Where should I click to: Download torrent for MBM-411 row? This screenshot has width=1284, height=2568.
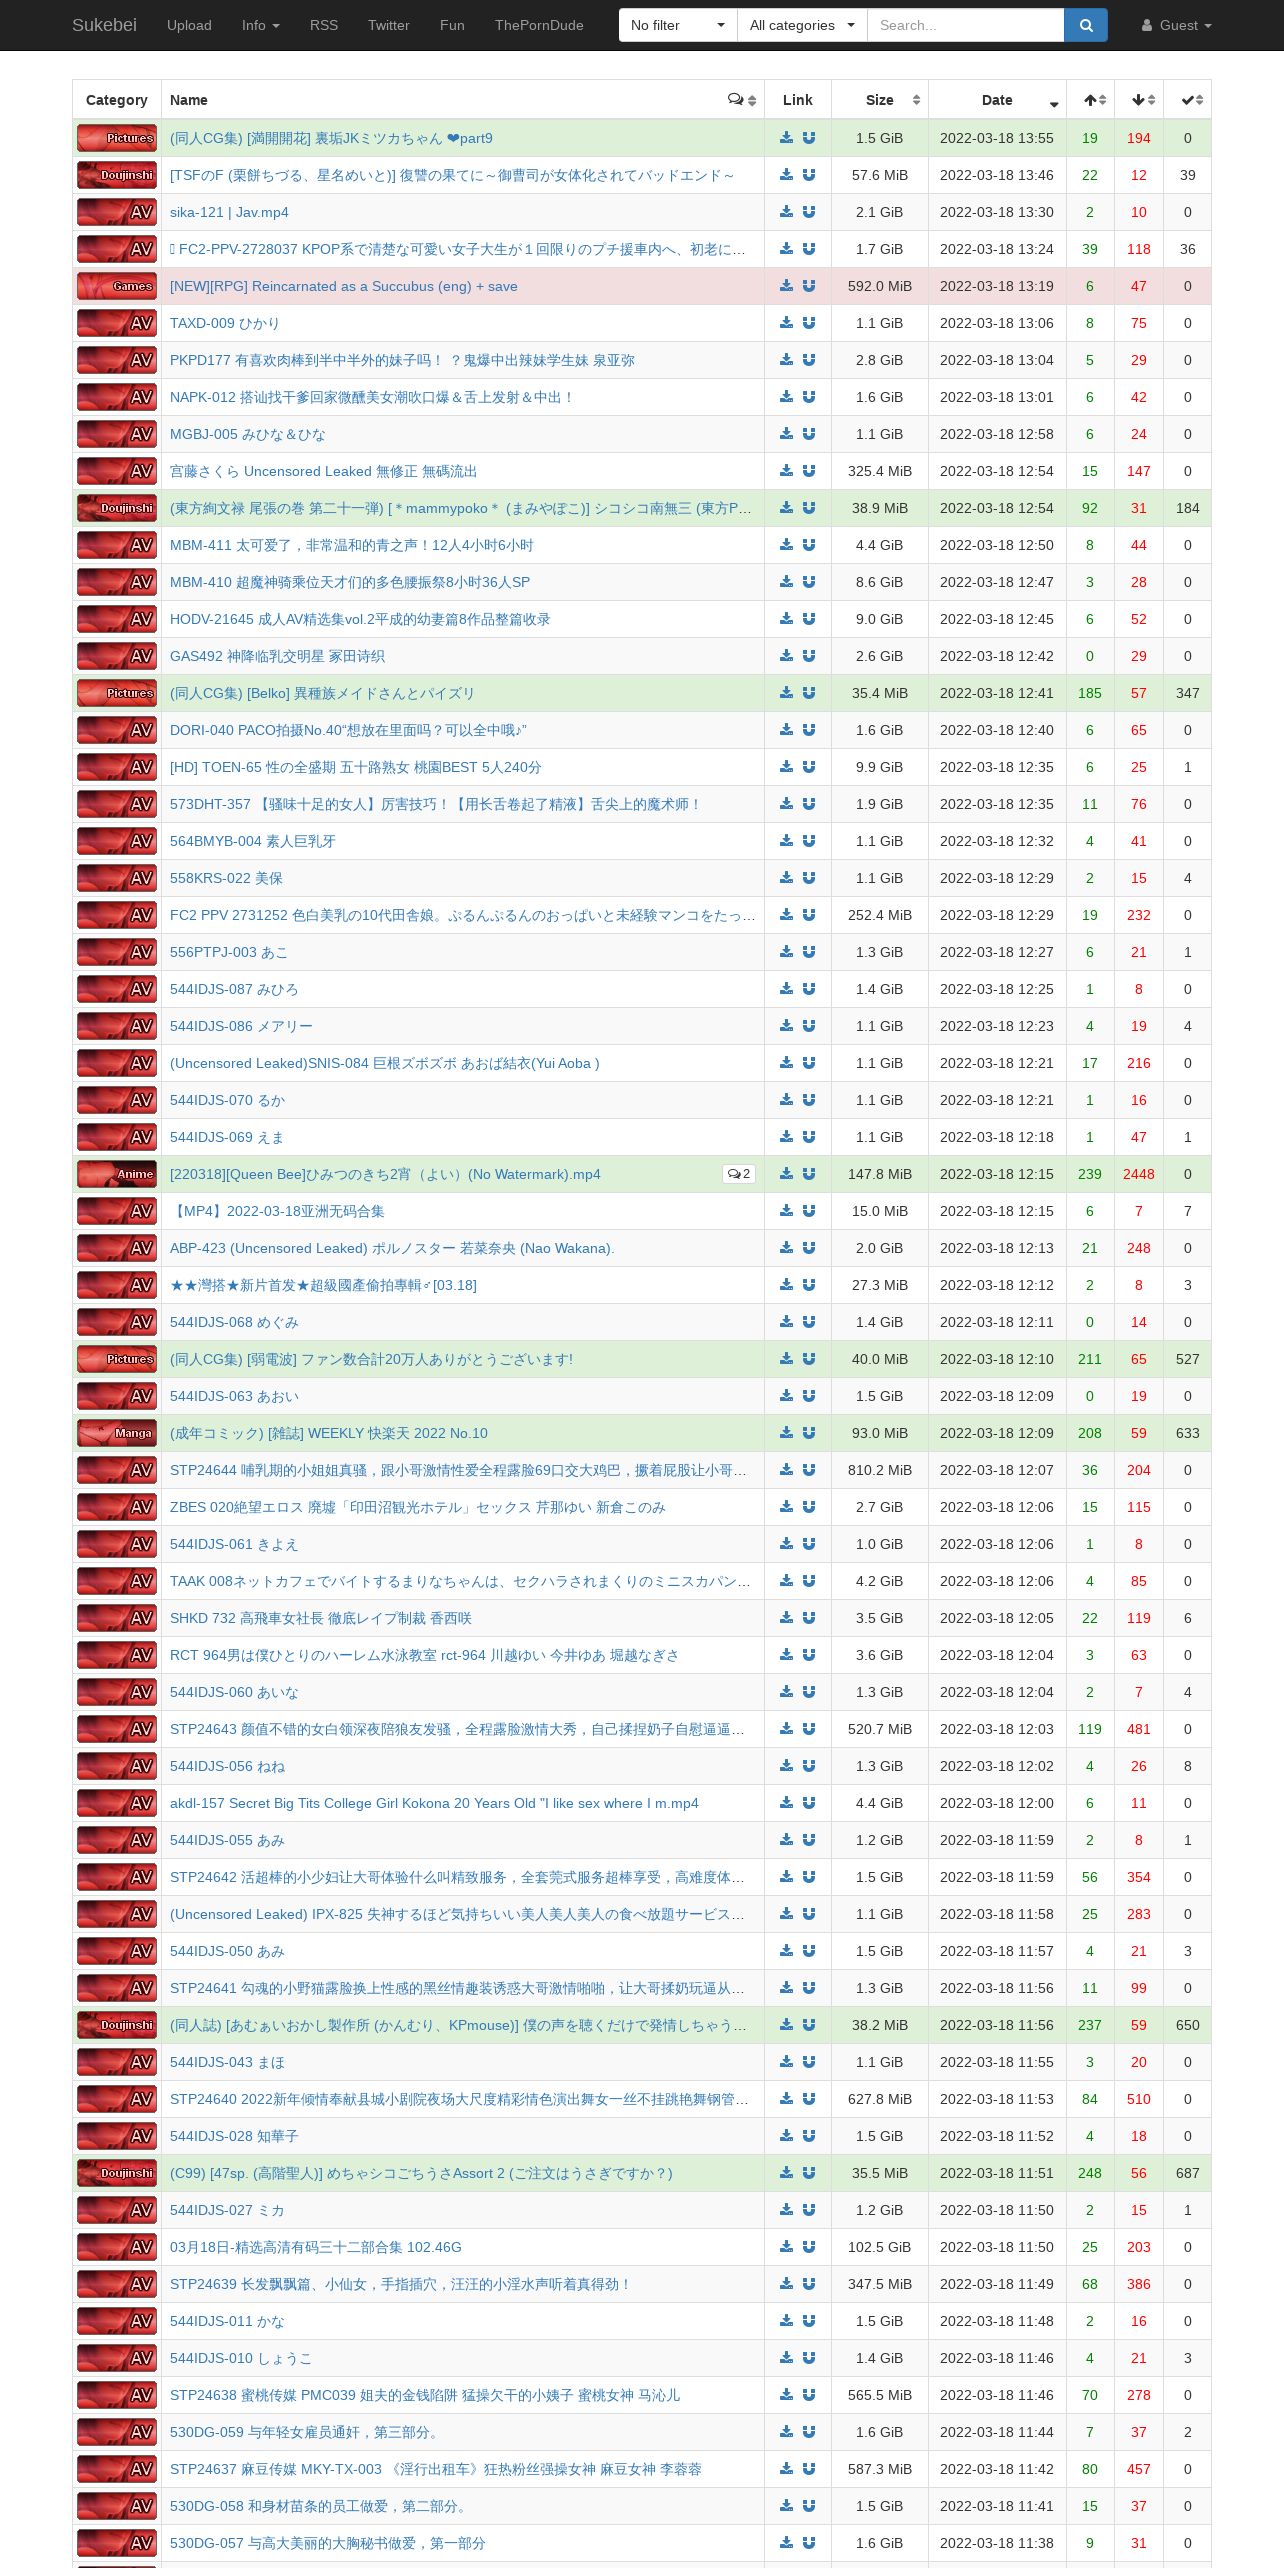787,545
